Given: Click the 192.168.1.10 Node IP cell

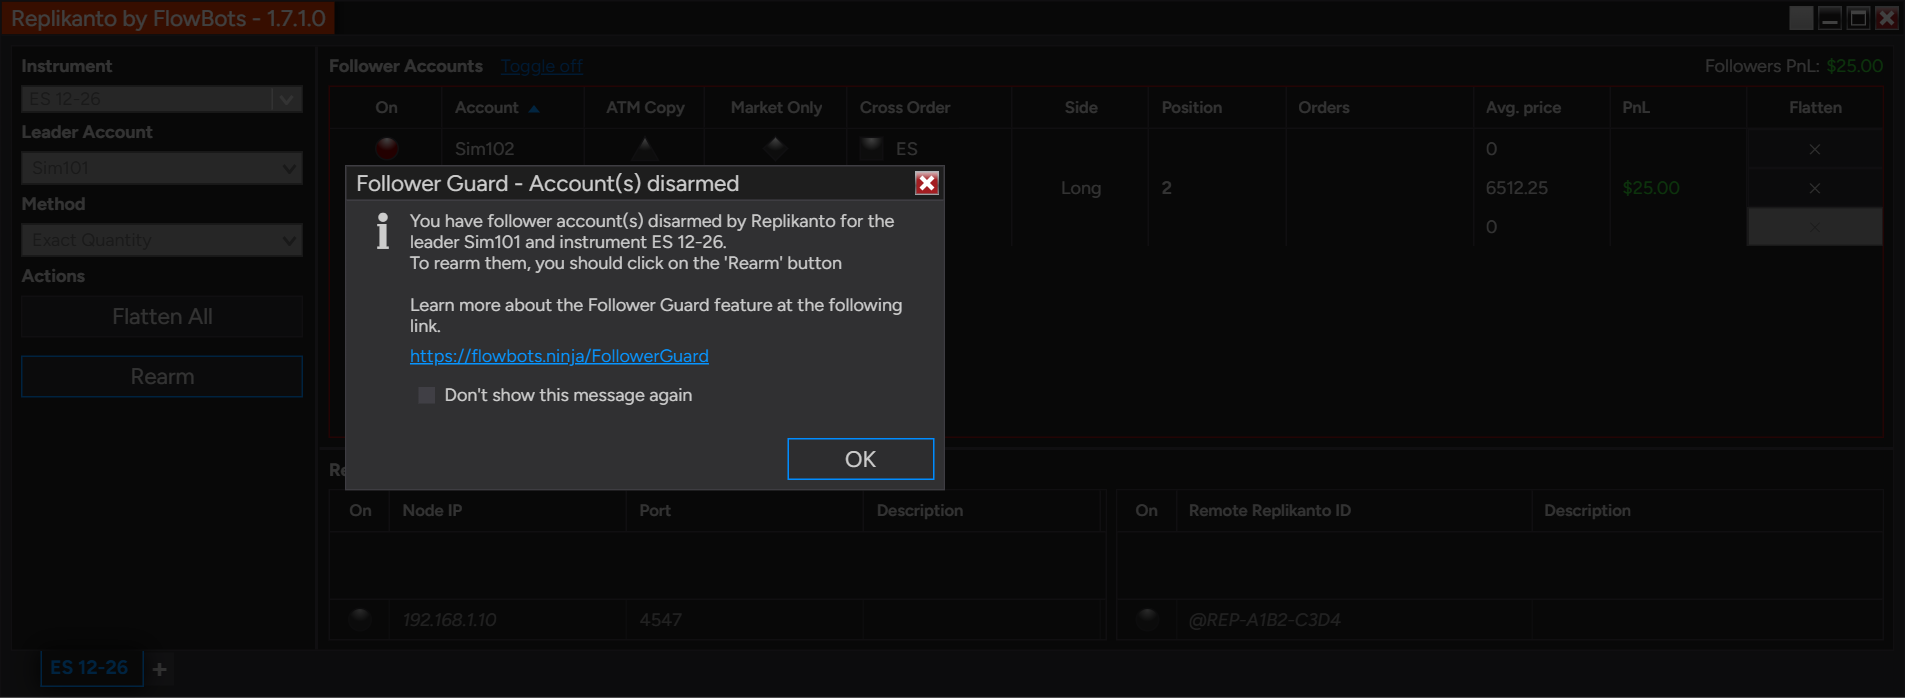Looking at the screenshot, I should tap(508, 620).
